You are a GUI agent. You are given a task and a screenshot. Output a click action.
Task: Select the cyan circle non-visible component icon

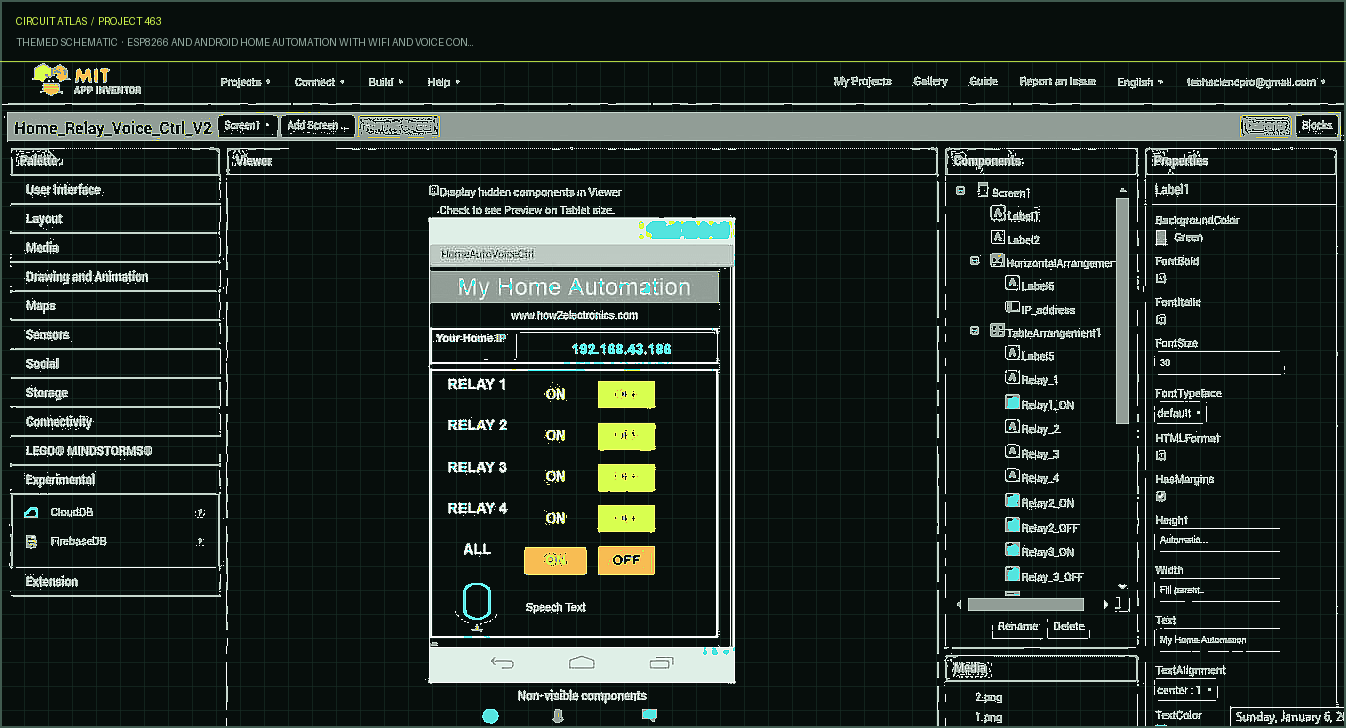coord(490,716)
